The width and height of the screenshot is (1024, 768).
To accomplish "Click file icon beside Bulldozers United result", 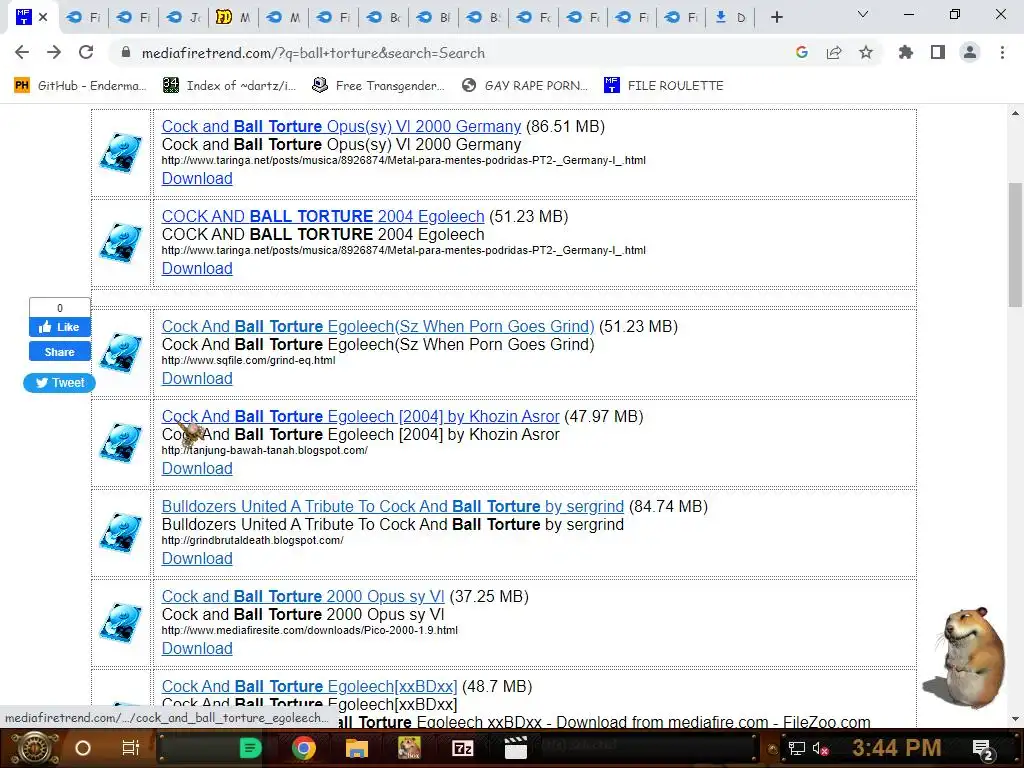I will pyautogui.click(x=121, y=533).
